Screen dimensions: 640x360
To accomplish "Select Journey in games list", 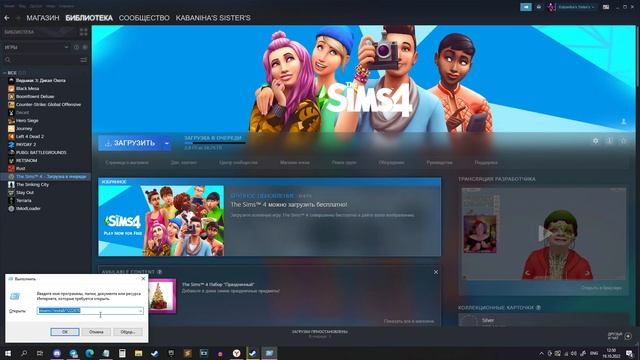I will (24, 129).
